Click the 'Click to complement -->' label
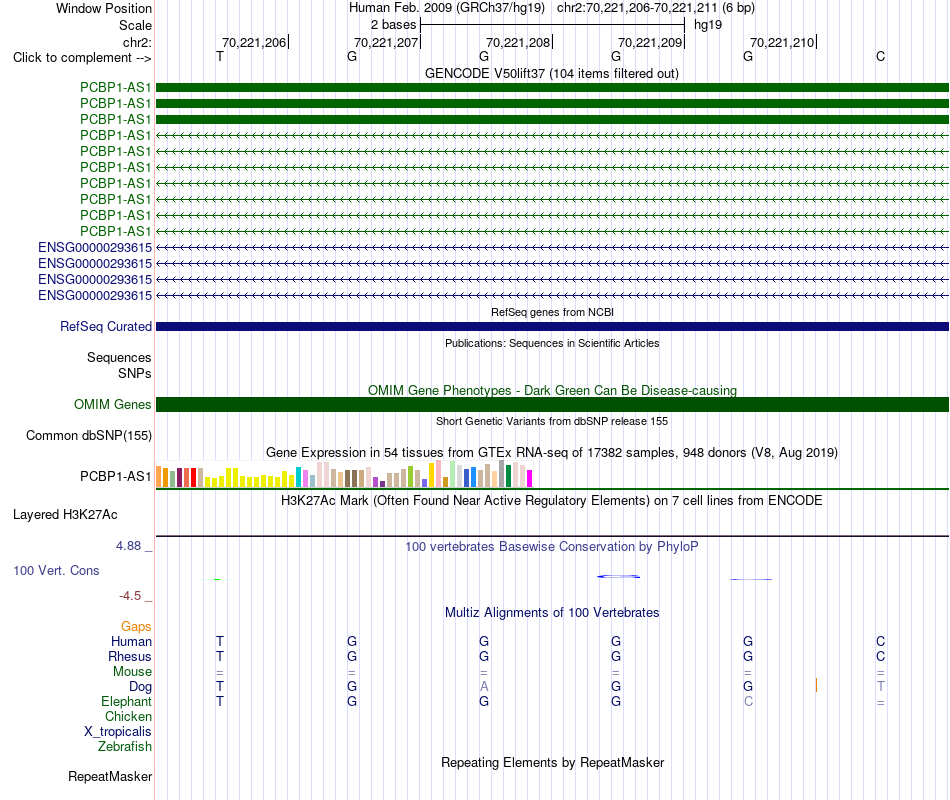This screenshot has height=800, width=950. pyautogui.click(x=82, y=58)
